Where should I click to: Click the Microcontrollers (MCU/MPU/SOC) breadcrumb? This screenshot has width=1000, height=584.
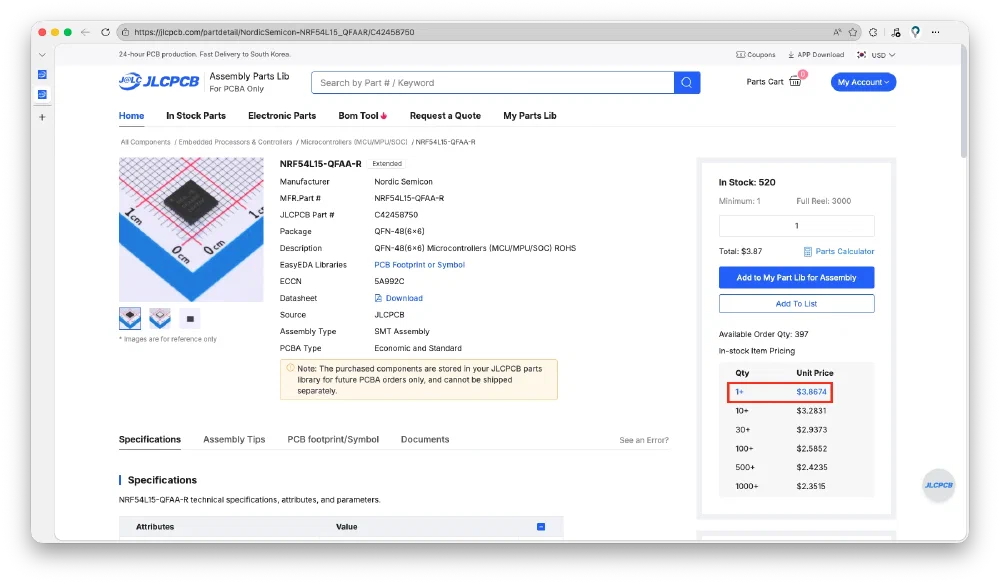353,142
